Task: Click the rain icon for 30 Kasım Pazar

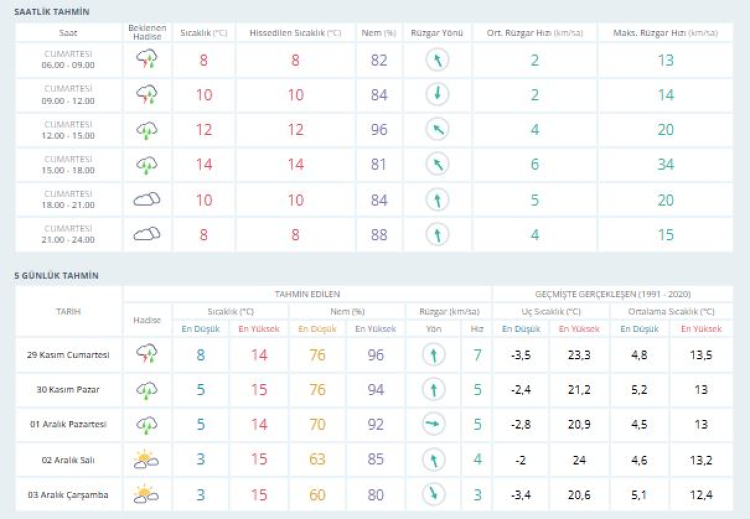Action: click(x=147, y=390)
